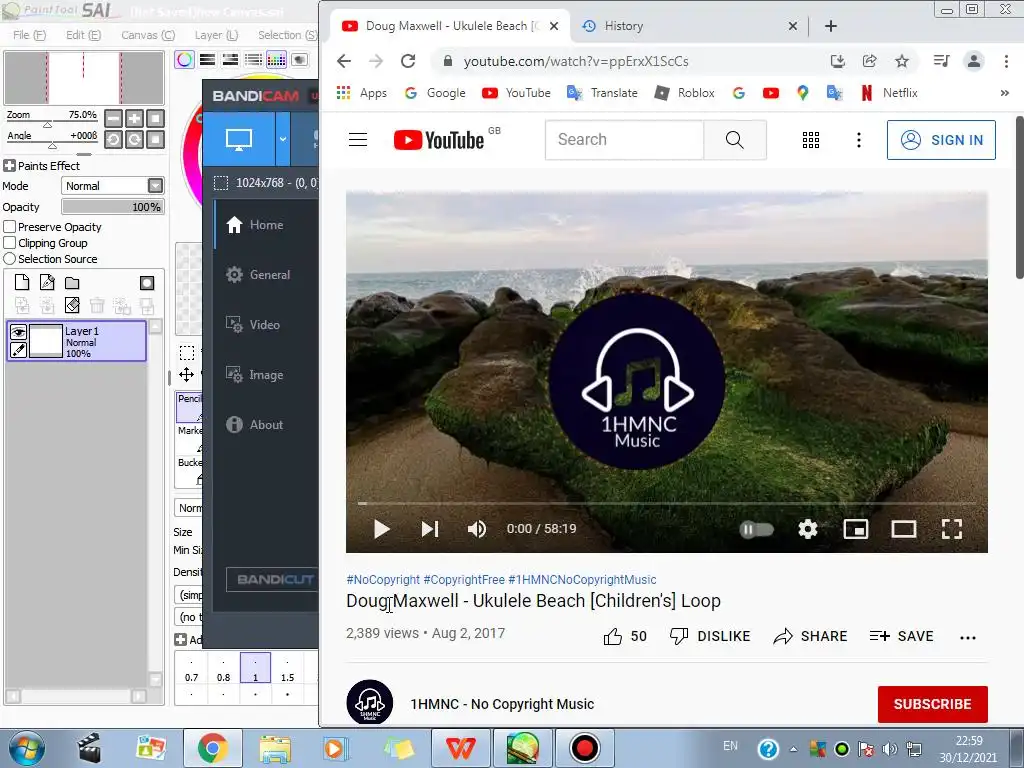Show hidden bookmarks with the chevron

[1004, 93]
